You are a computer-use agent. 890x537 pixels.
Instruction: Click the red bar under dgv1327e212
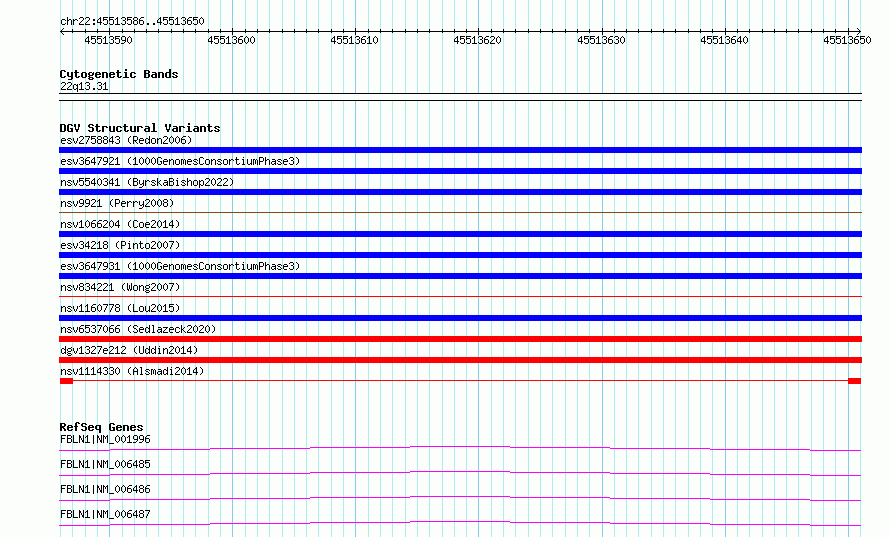[x=460, y=360]
